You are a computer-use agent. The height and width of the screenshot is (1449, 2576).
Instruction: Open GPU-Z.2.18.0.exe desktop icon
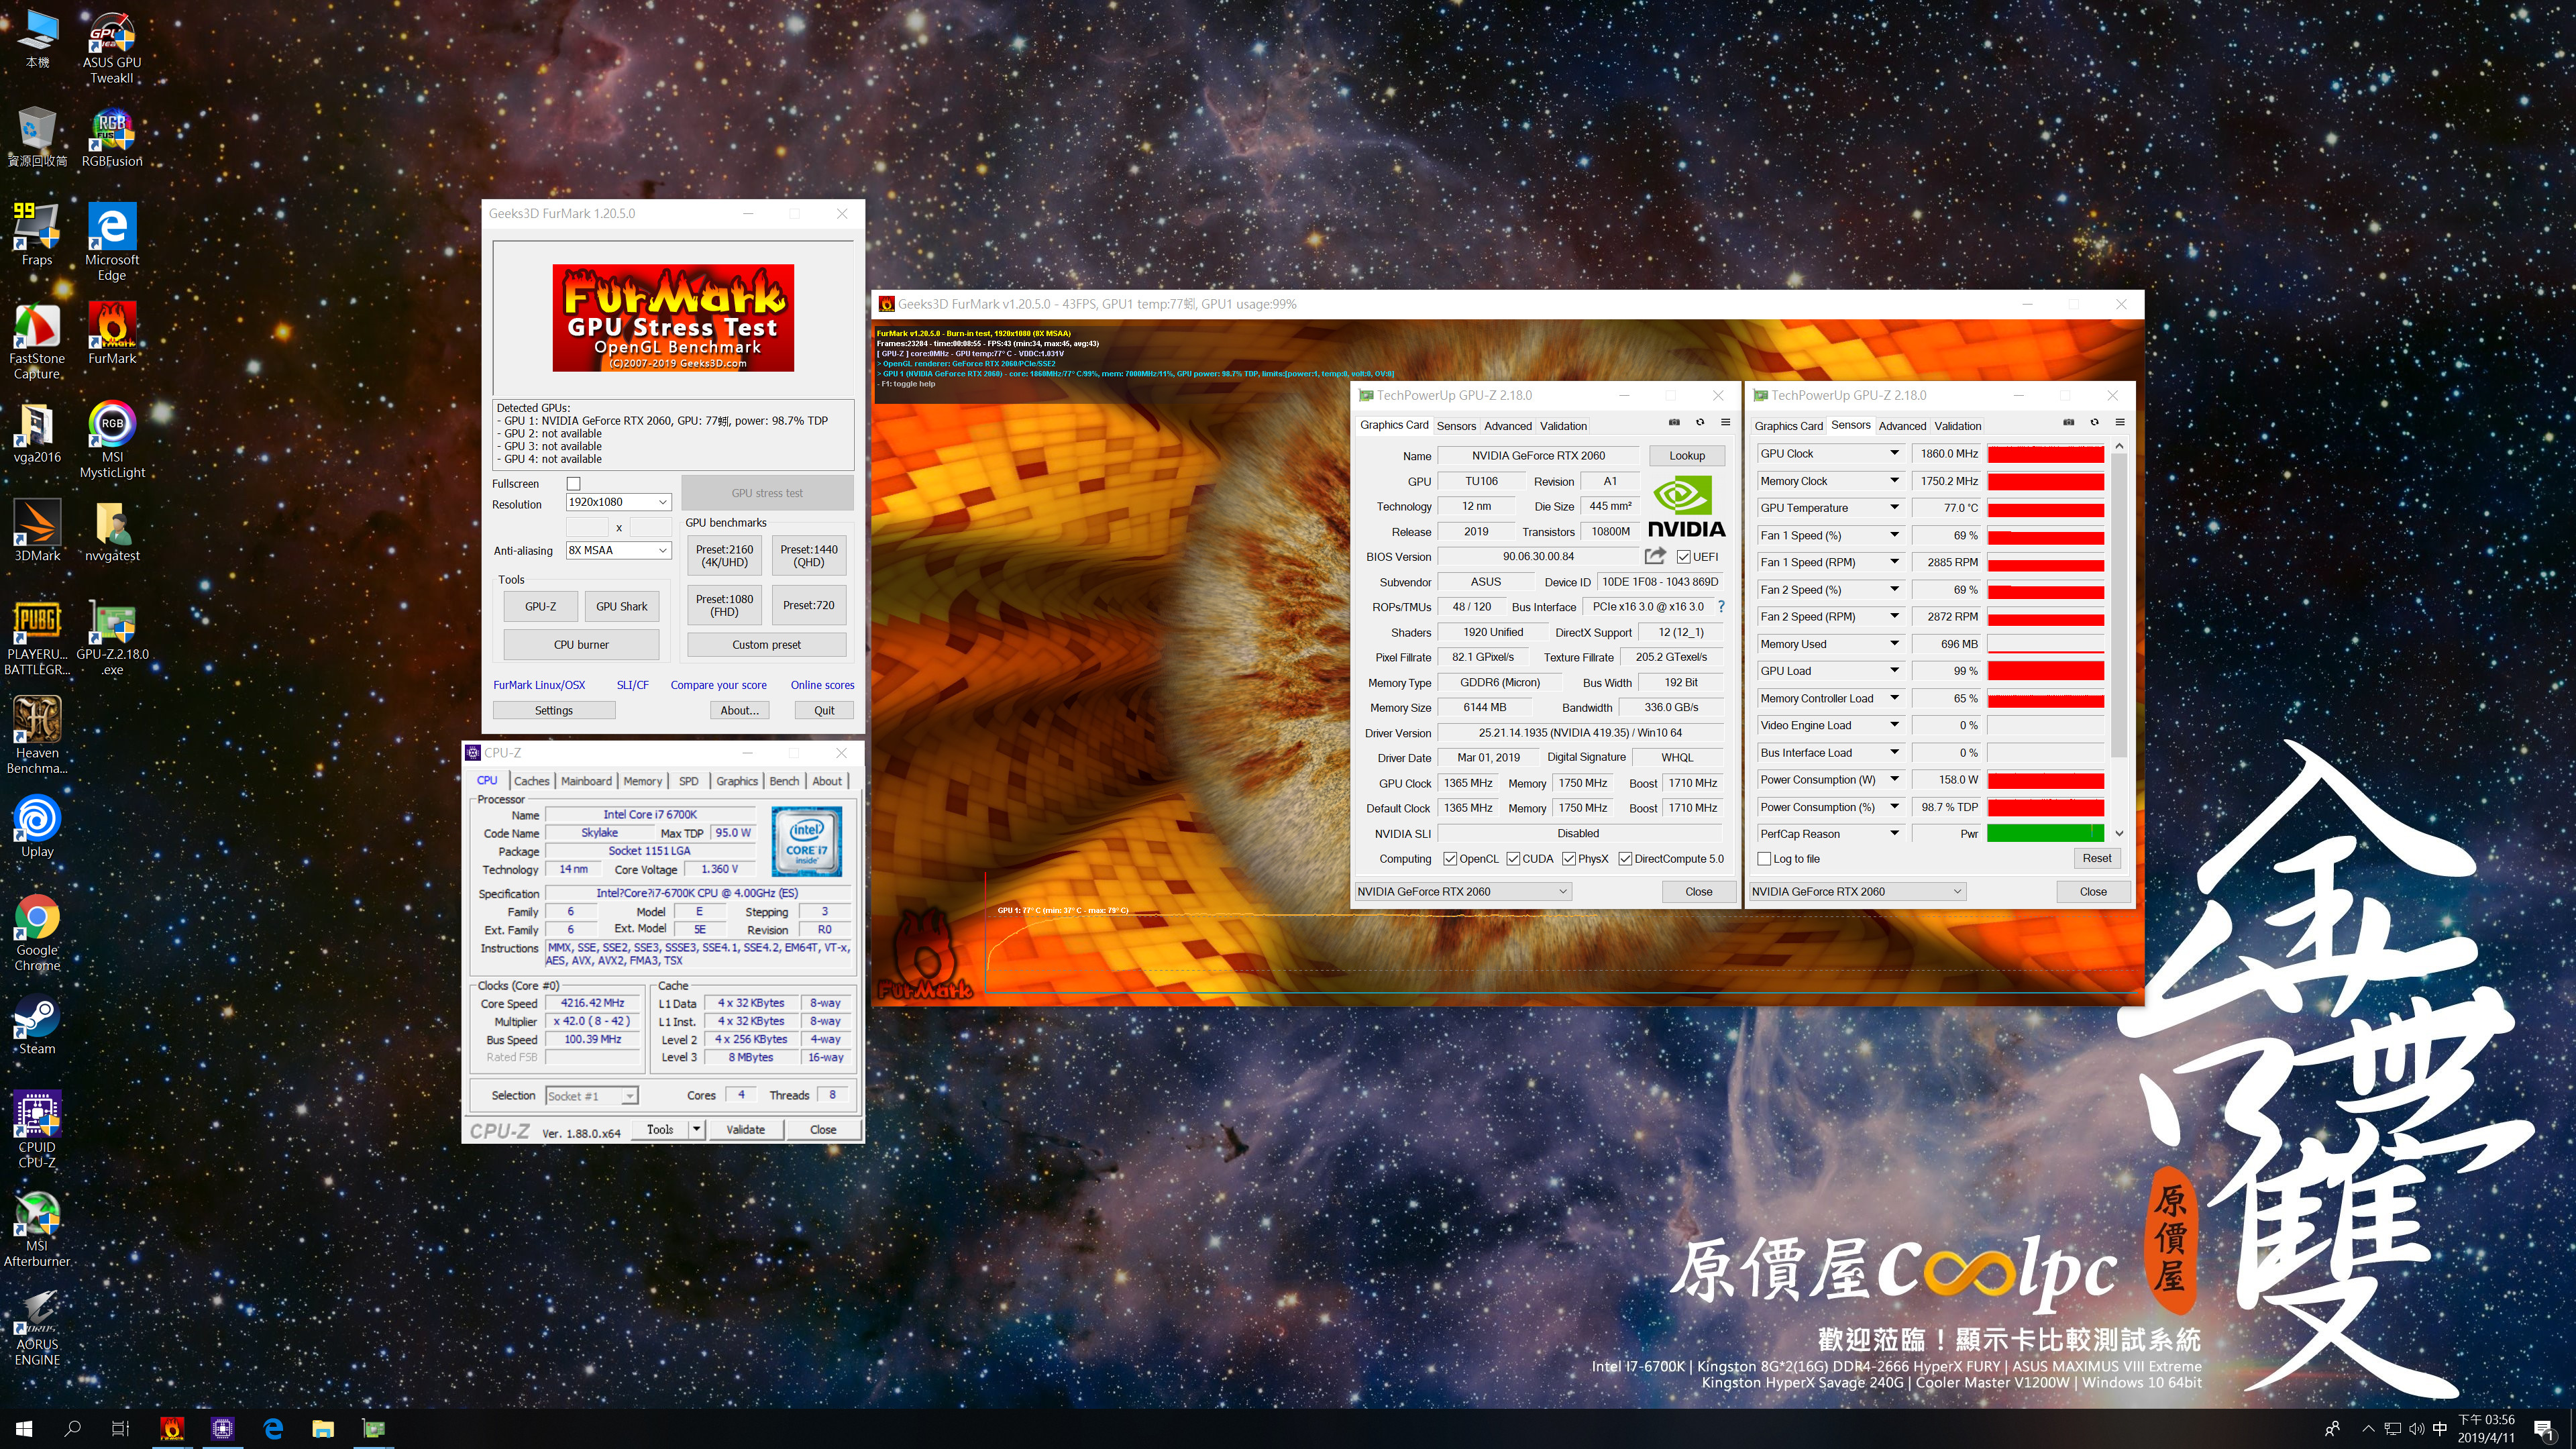click(x=112, y=638)
